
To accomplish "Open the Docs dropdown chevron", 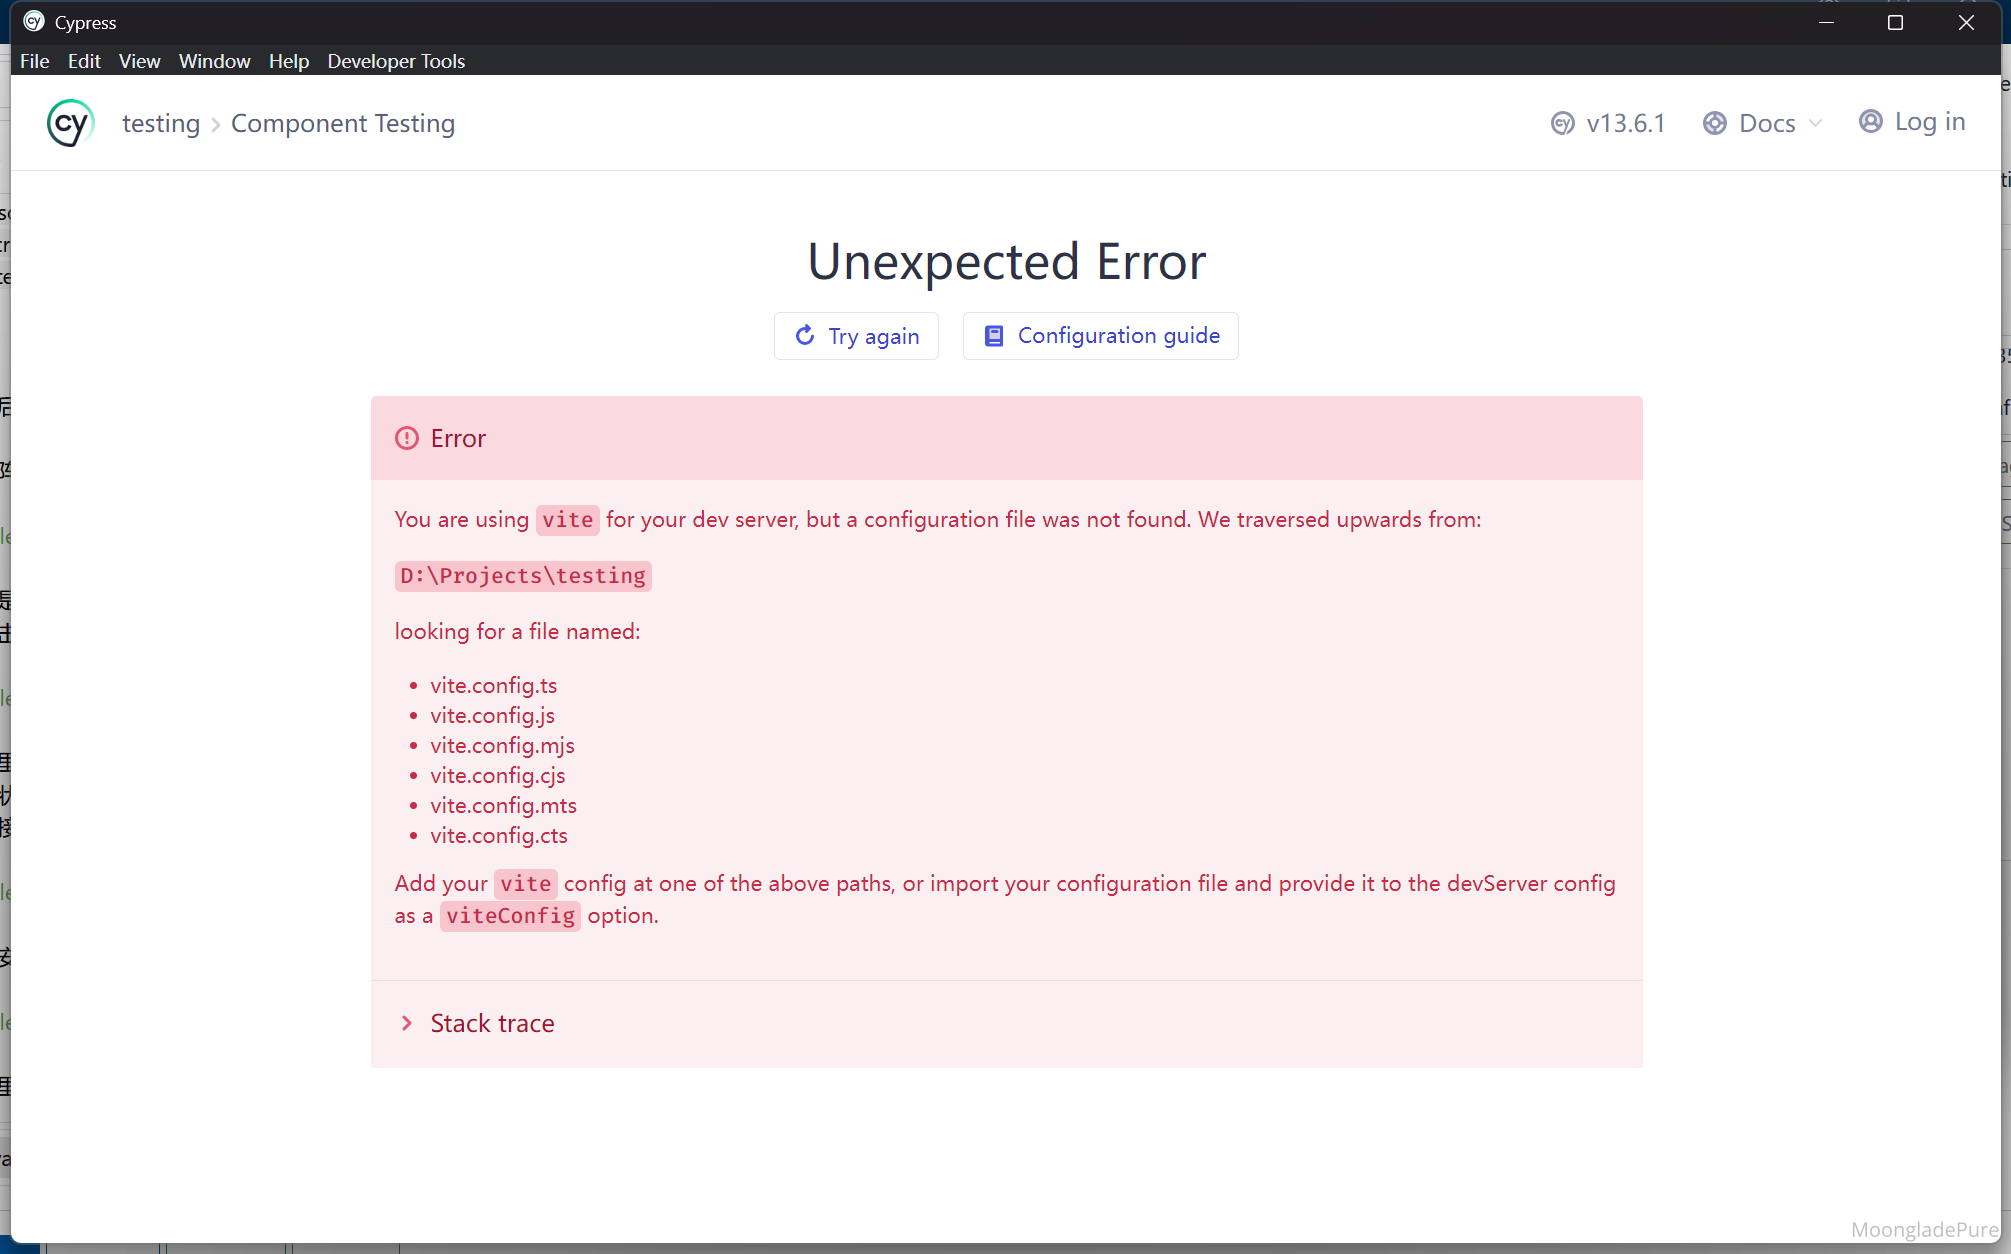I will tap(1816, 123).
